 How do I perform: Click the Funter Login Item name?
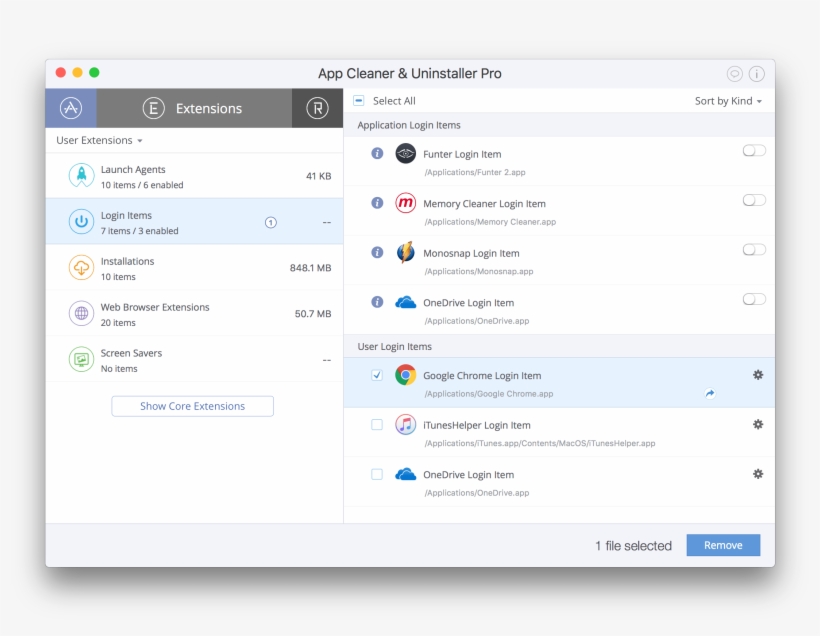click(x=462, y=154)
